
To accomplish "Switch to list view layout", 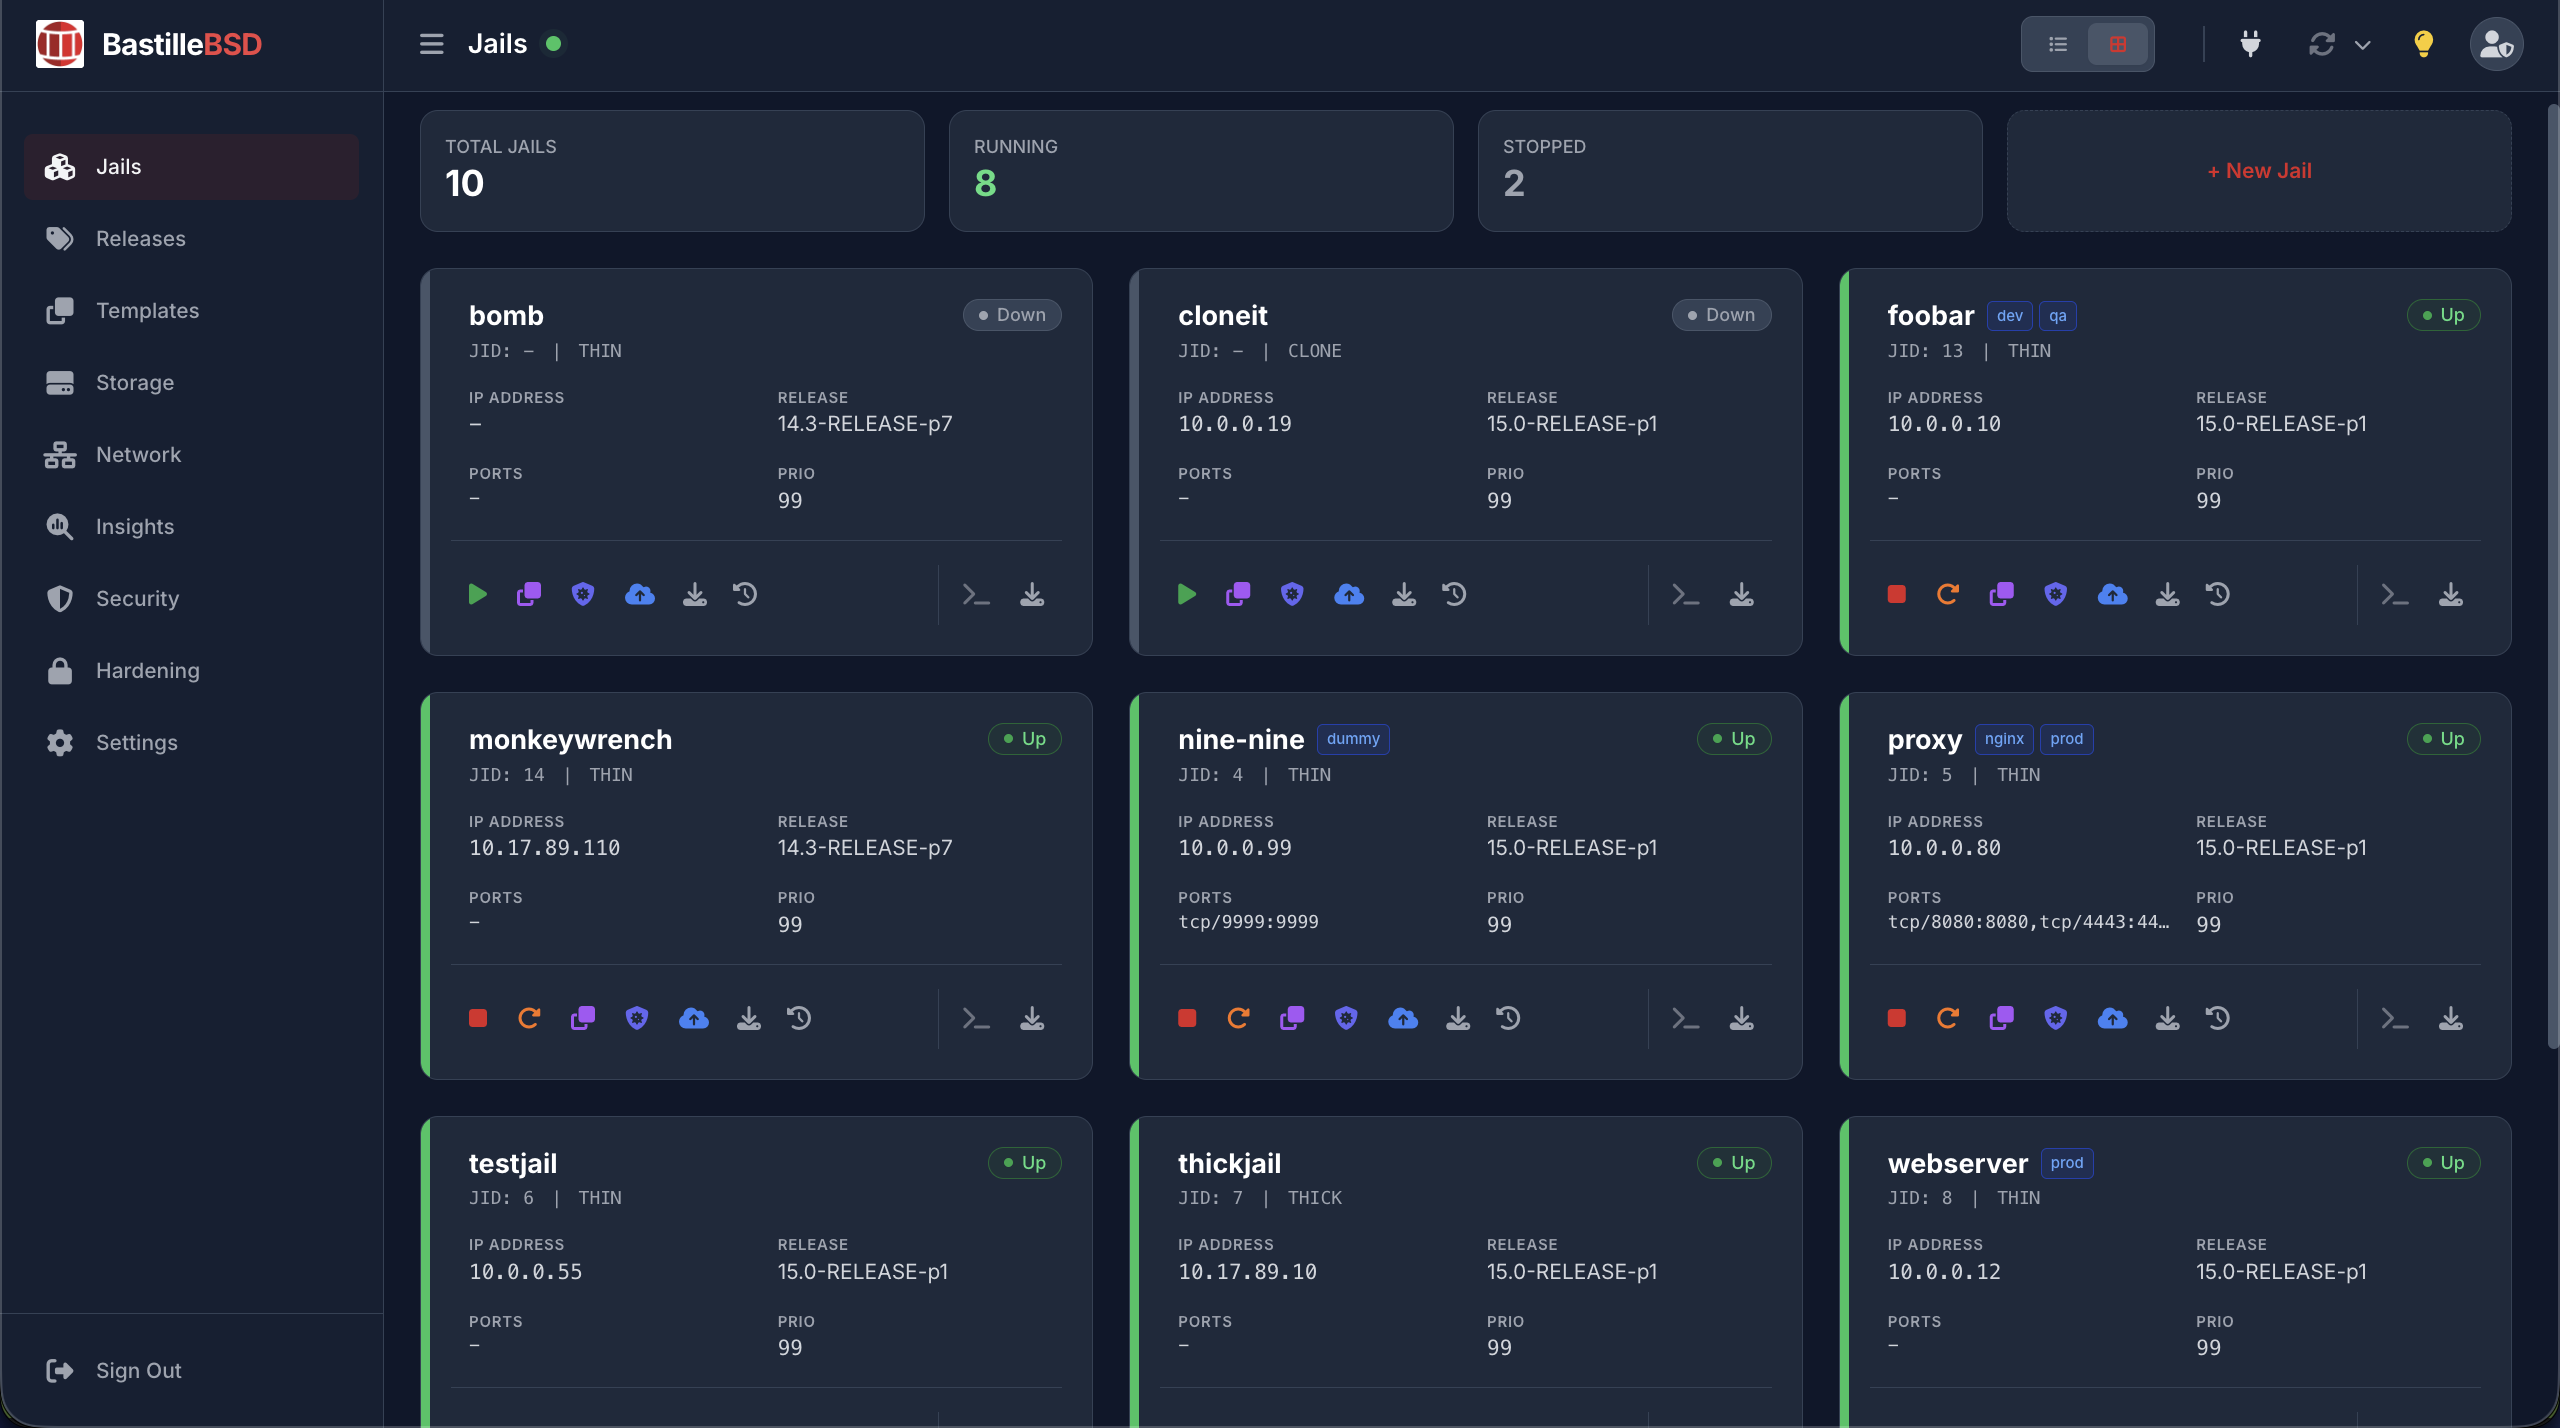I will pos(2058,44).
